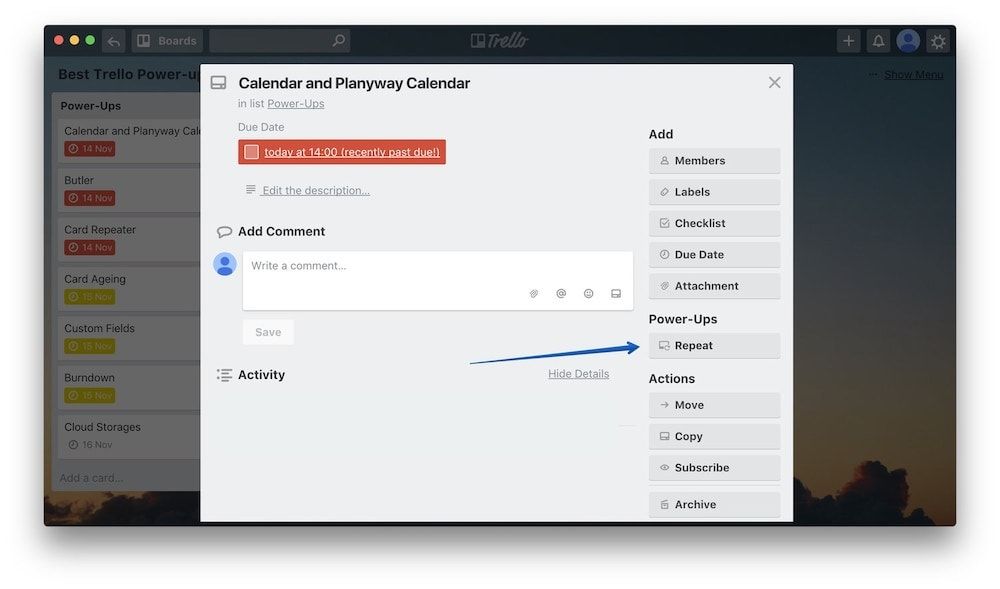Mark the due date checkbox complete

pyautogui.click(x=252, y=152)
